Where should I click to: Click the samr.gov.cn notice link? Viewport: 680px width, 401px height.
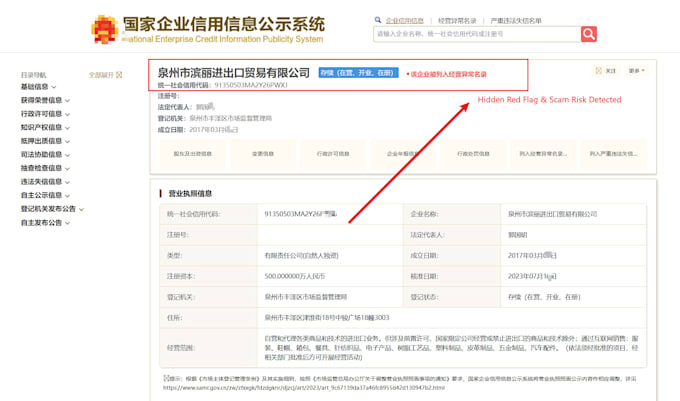click(x=304, y=388)
